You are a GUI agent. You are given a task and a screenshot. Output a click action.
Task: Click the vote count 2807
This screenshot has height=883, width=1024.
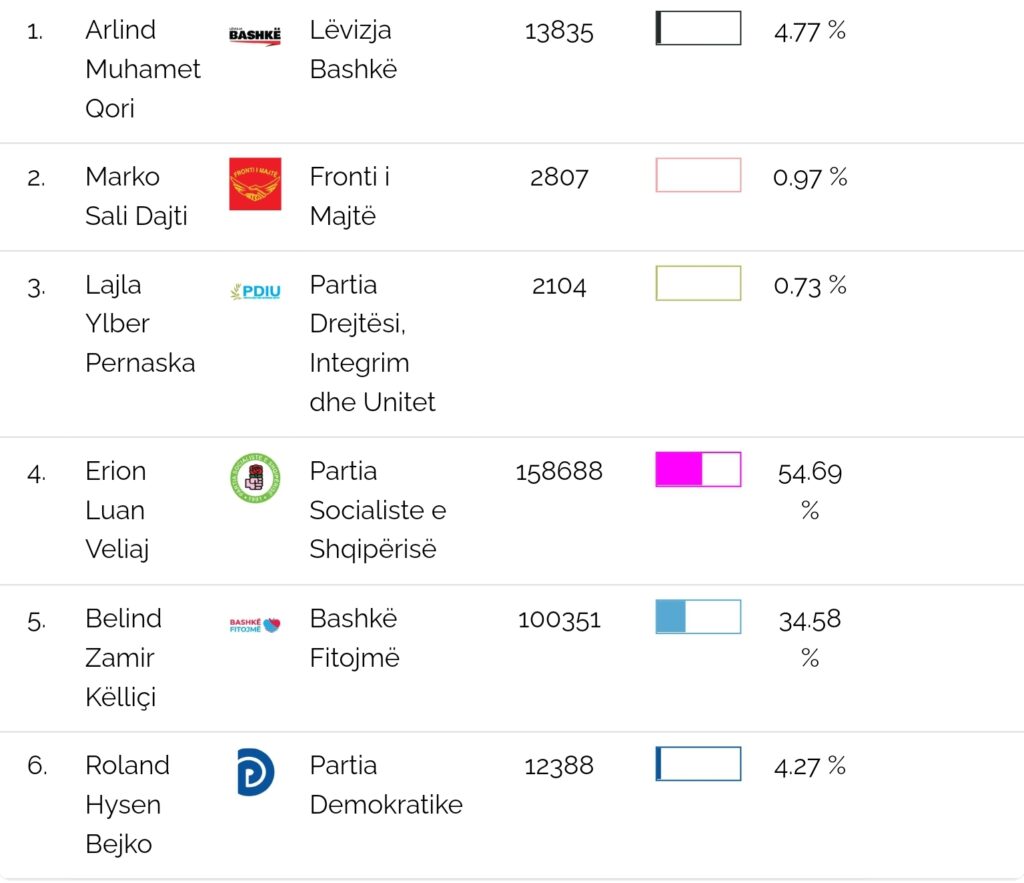[559, 177]
